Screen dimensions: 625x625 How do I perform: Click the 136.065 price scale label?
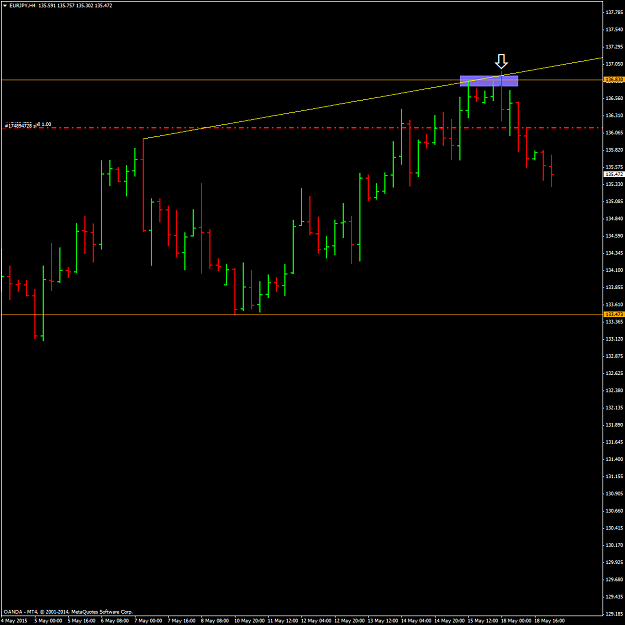pos(614,133)
